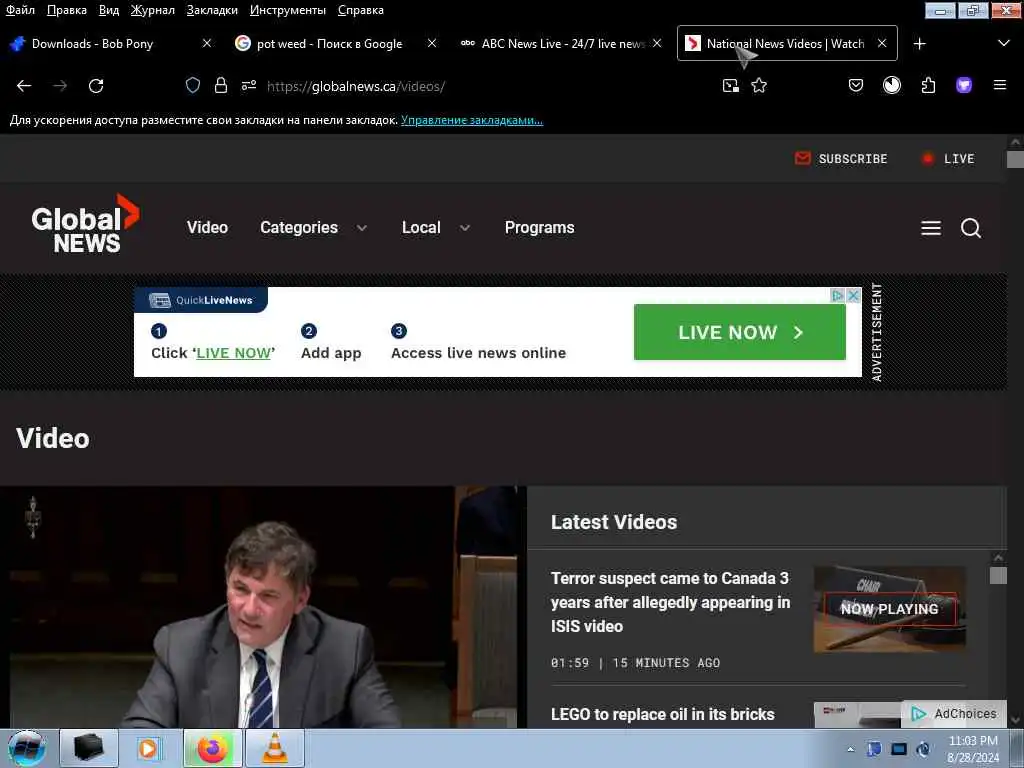Open the black box taskbar application icon
Viewport: 1024px width, 768px height.
click(88, 748)
